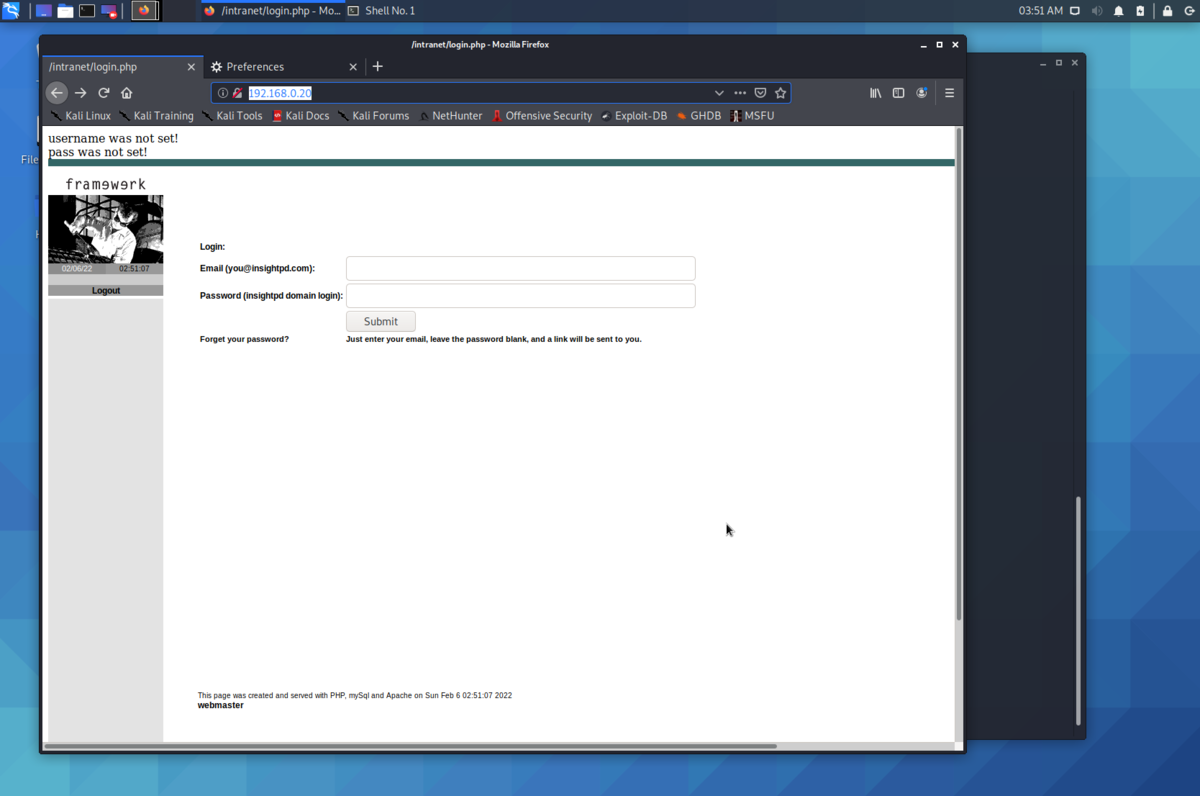Click the URL address 192.168.0.20
1200x796 pixels.
[280, 93]
